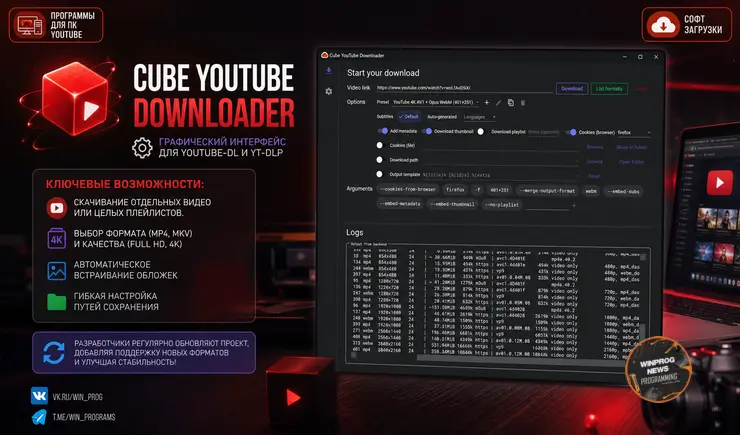Viewport: 740px width, 435px height.
Task: Select the --cookies-from-browser argument chip
Action: (408, 190)
